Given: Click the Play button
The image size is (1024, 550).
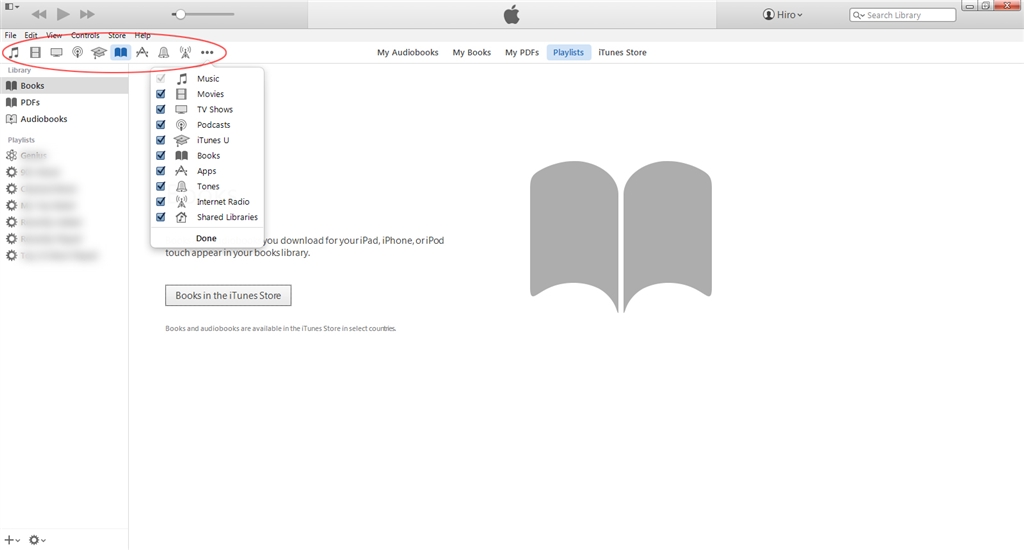Looking at the screenshot, I should 63,14.
